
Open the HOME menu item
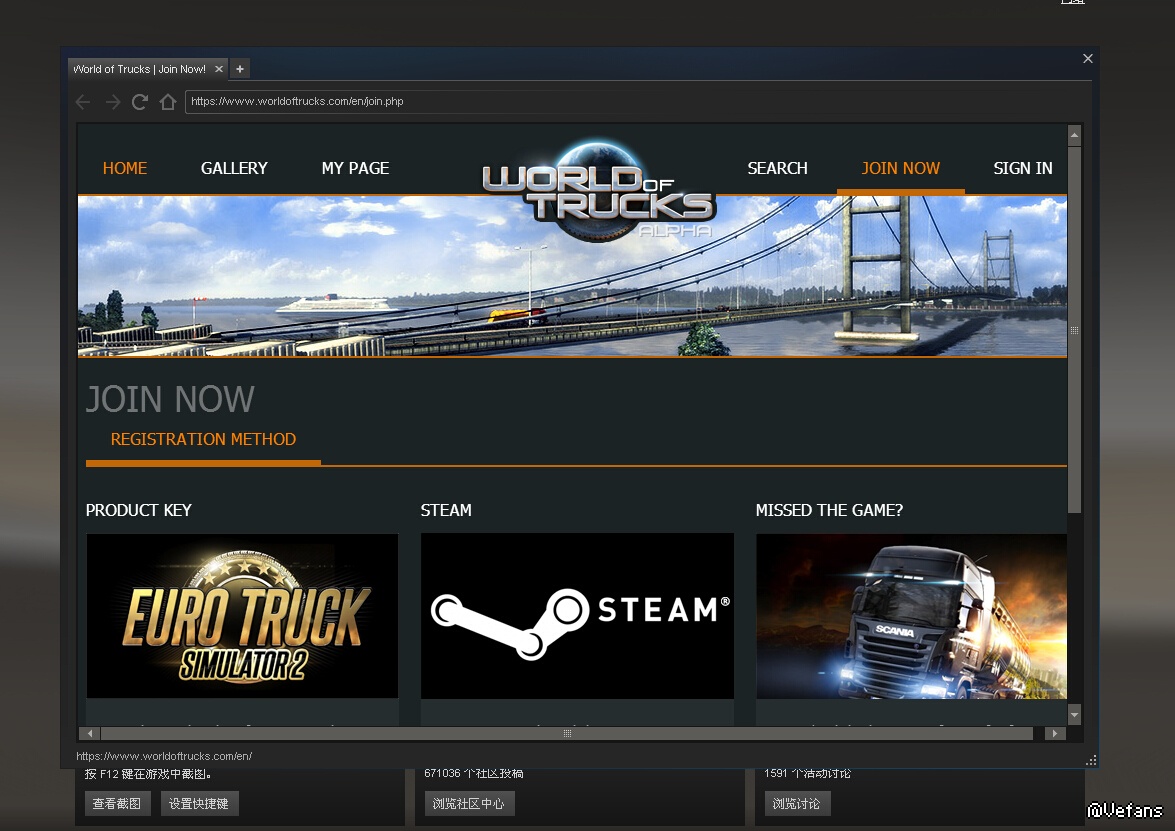[124, 168]
